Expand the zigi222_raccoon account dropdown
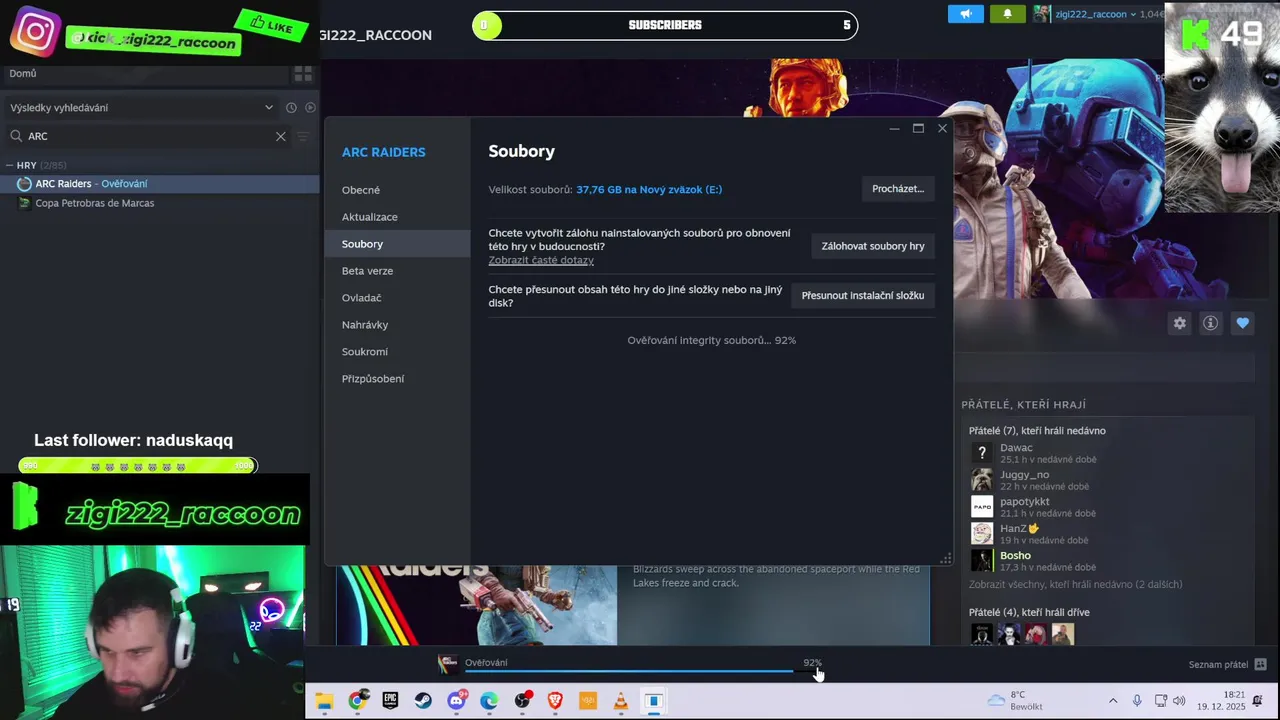Screen dimensions: 1280x720 (x=1132, y=14)
